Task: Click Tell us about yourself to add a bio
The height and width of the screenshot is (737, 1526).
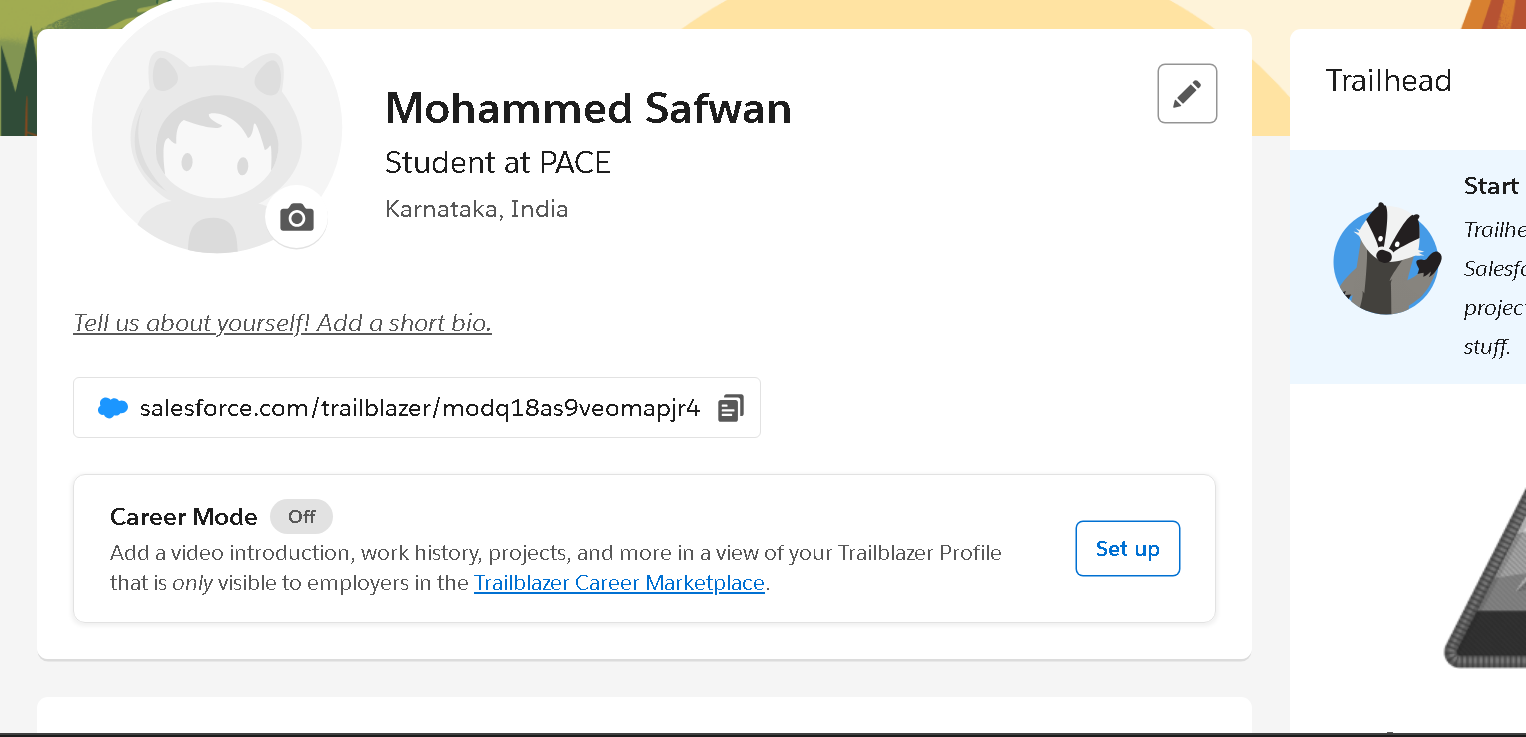Action: point(282,322)
